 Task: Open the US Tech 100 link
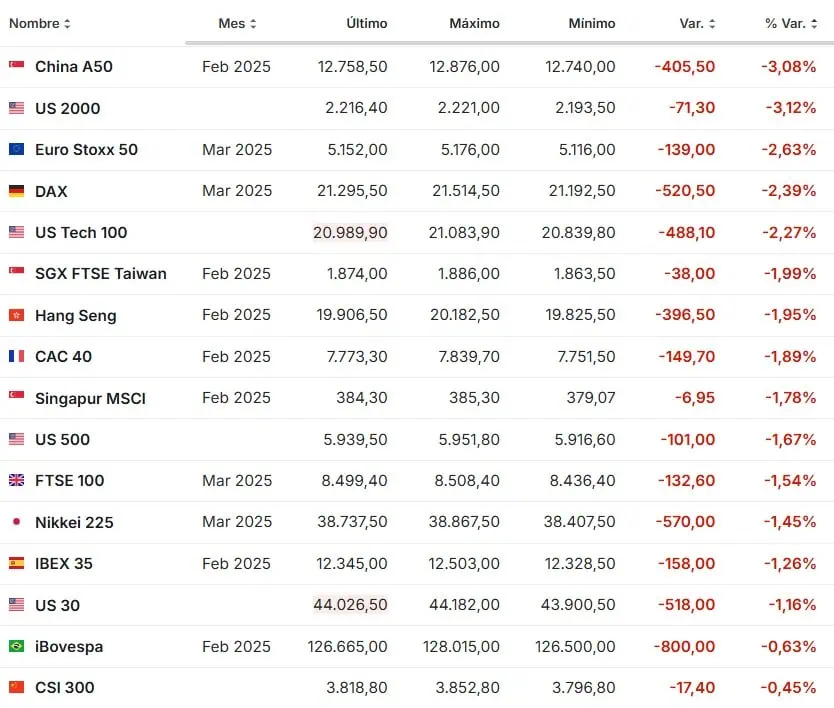click(81, 232)
